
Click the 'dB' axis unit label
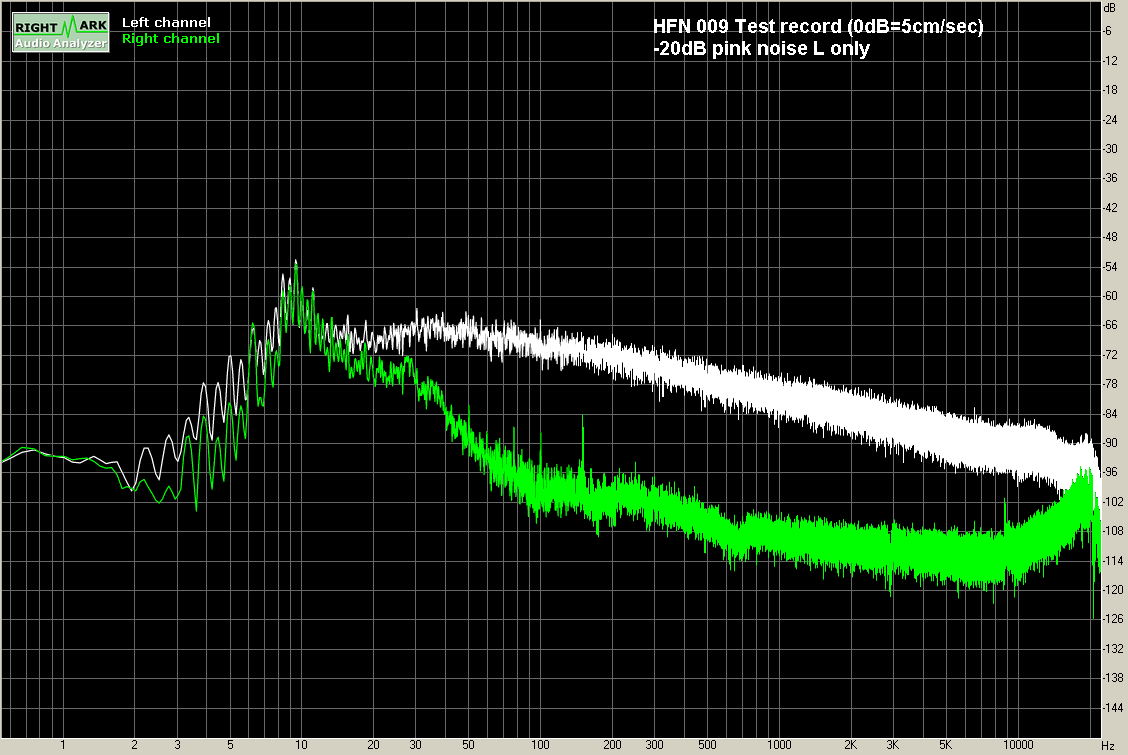pos(1110,7)
